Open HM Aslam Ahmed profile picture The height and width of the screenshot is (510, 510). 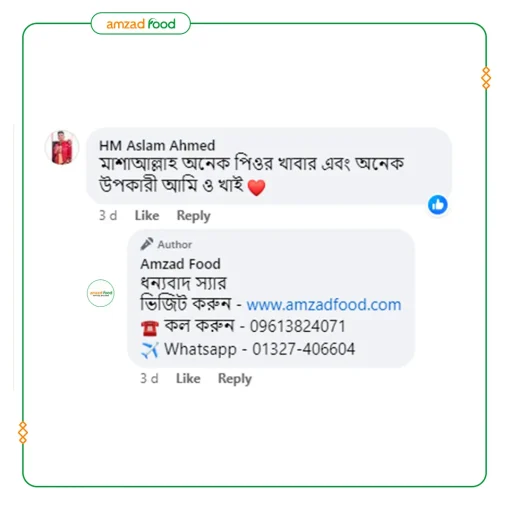62,147
